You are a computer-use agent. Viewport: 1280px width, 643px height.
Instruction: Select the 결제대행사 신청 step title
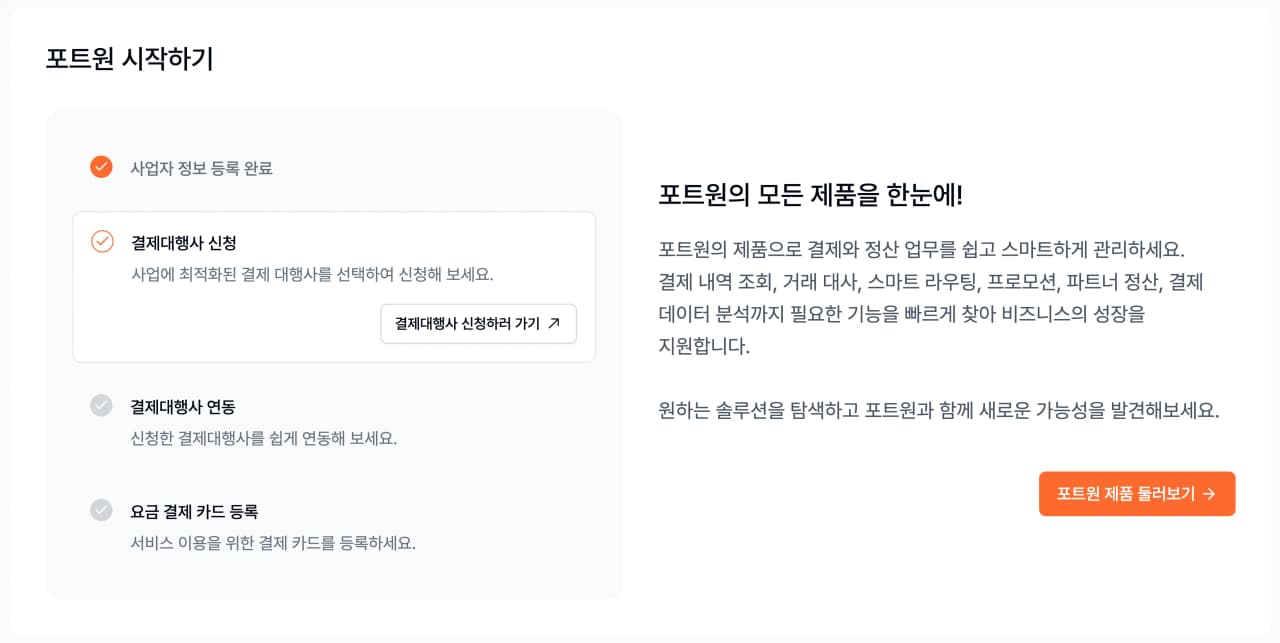[184, 242]
